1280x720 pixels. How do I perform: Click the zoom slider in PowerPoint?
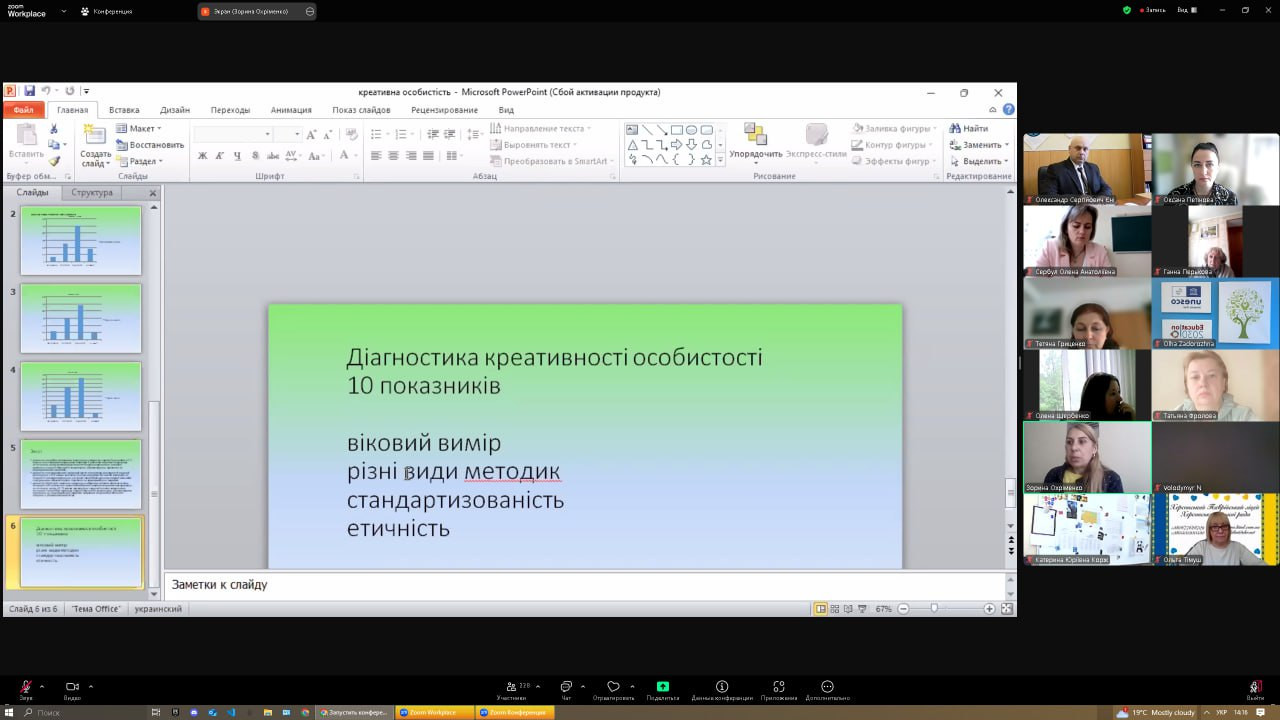click(x=934, y=609)
